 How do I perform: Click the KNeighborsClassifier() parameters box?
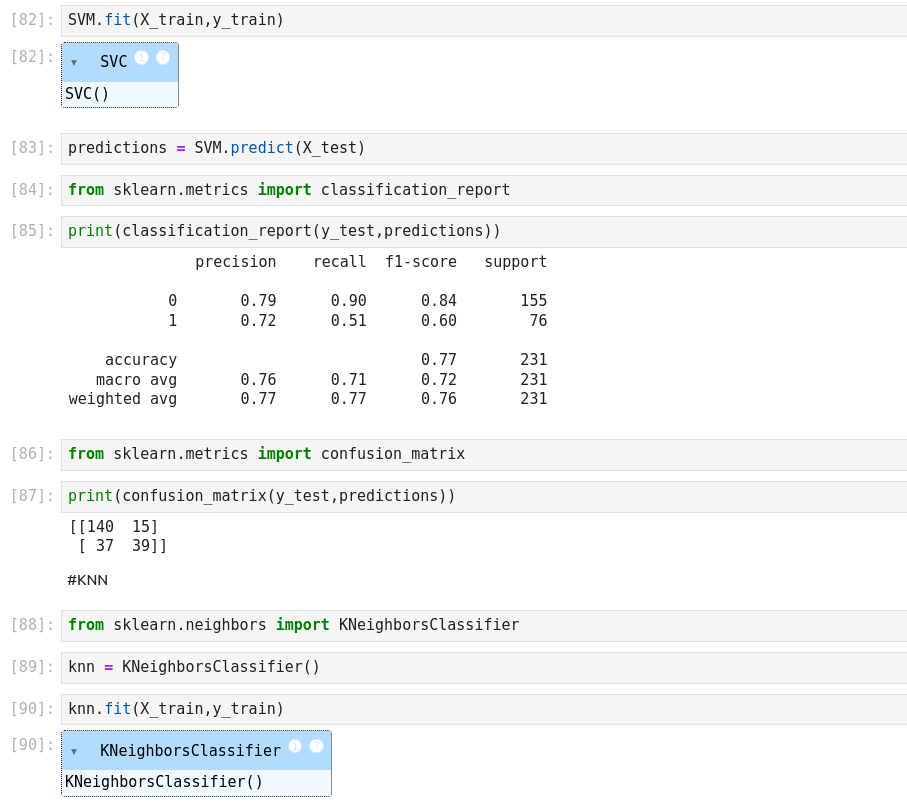pyautogui.click(x=195, y=782)
